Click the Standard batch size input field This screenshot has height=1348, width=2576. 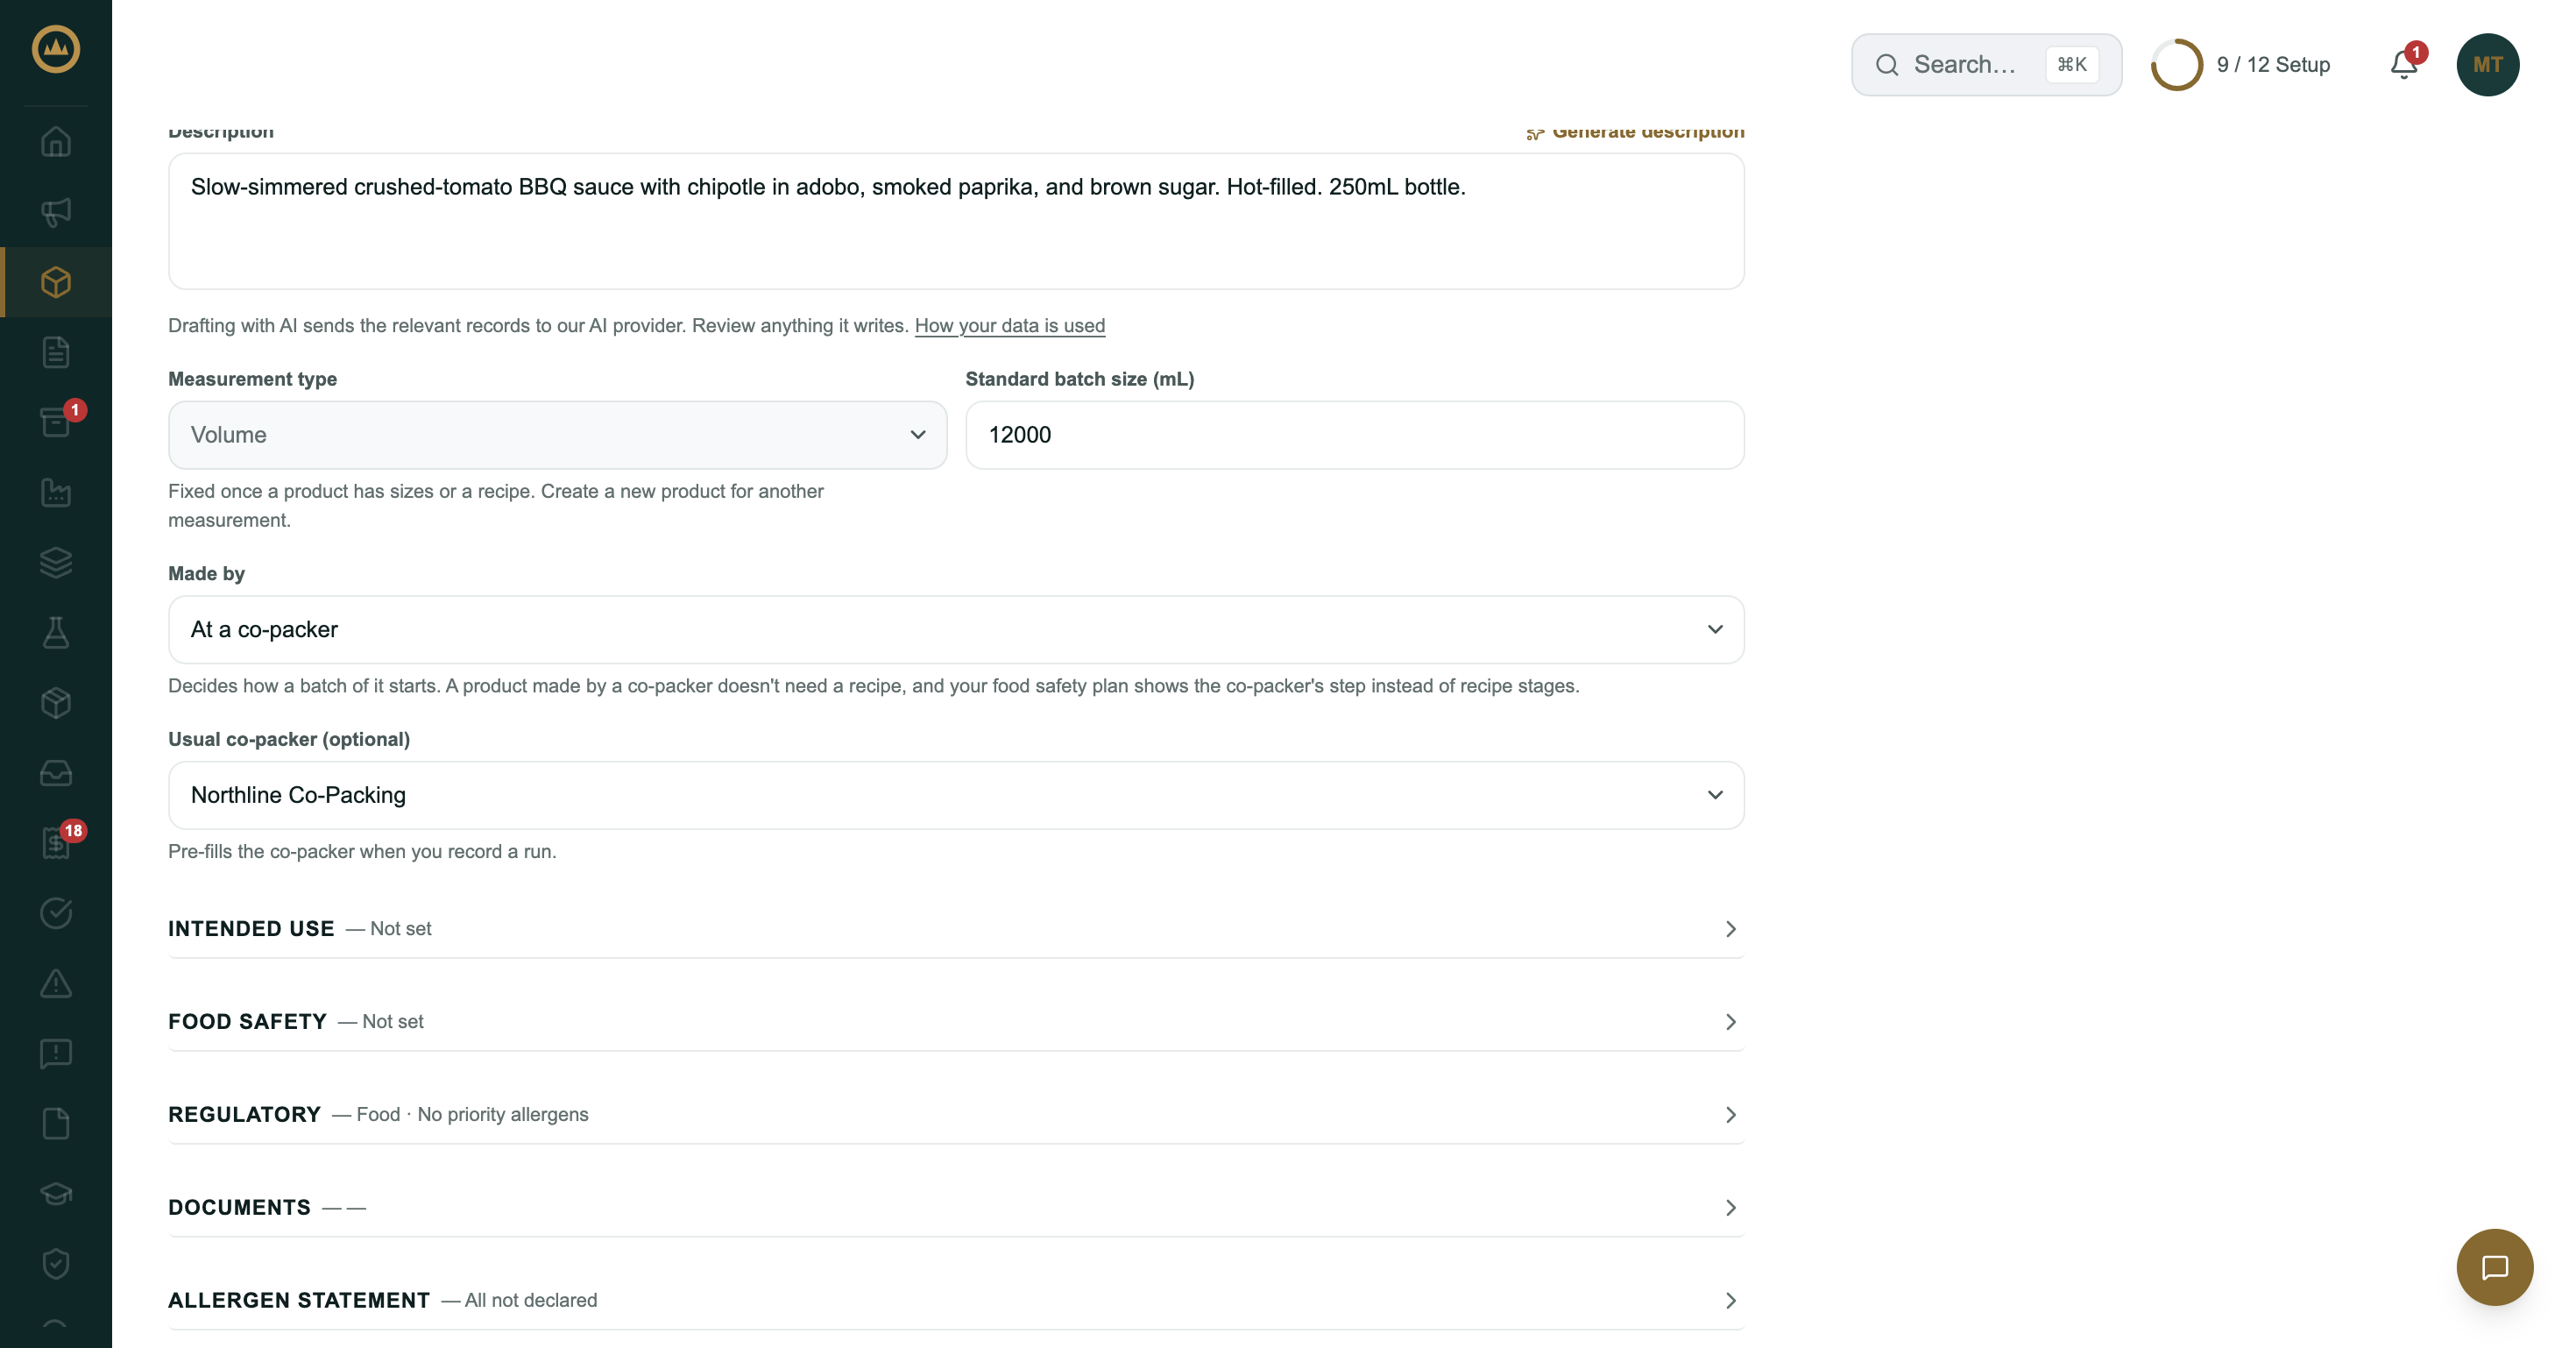pyautogui.click(x=1354, y=435)
